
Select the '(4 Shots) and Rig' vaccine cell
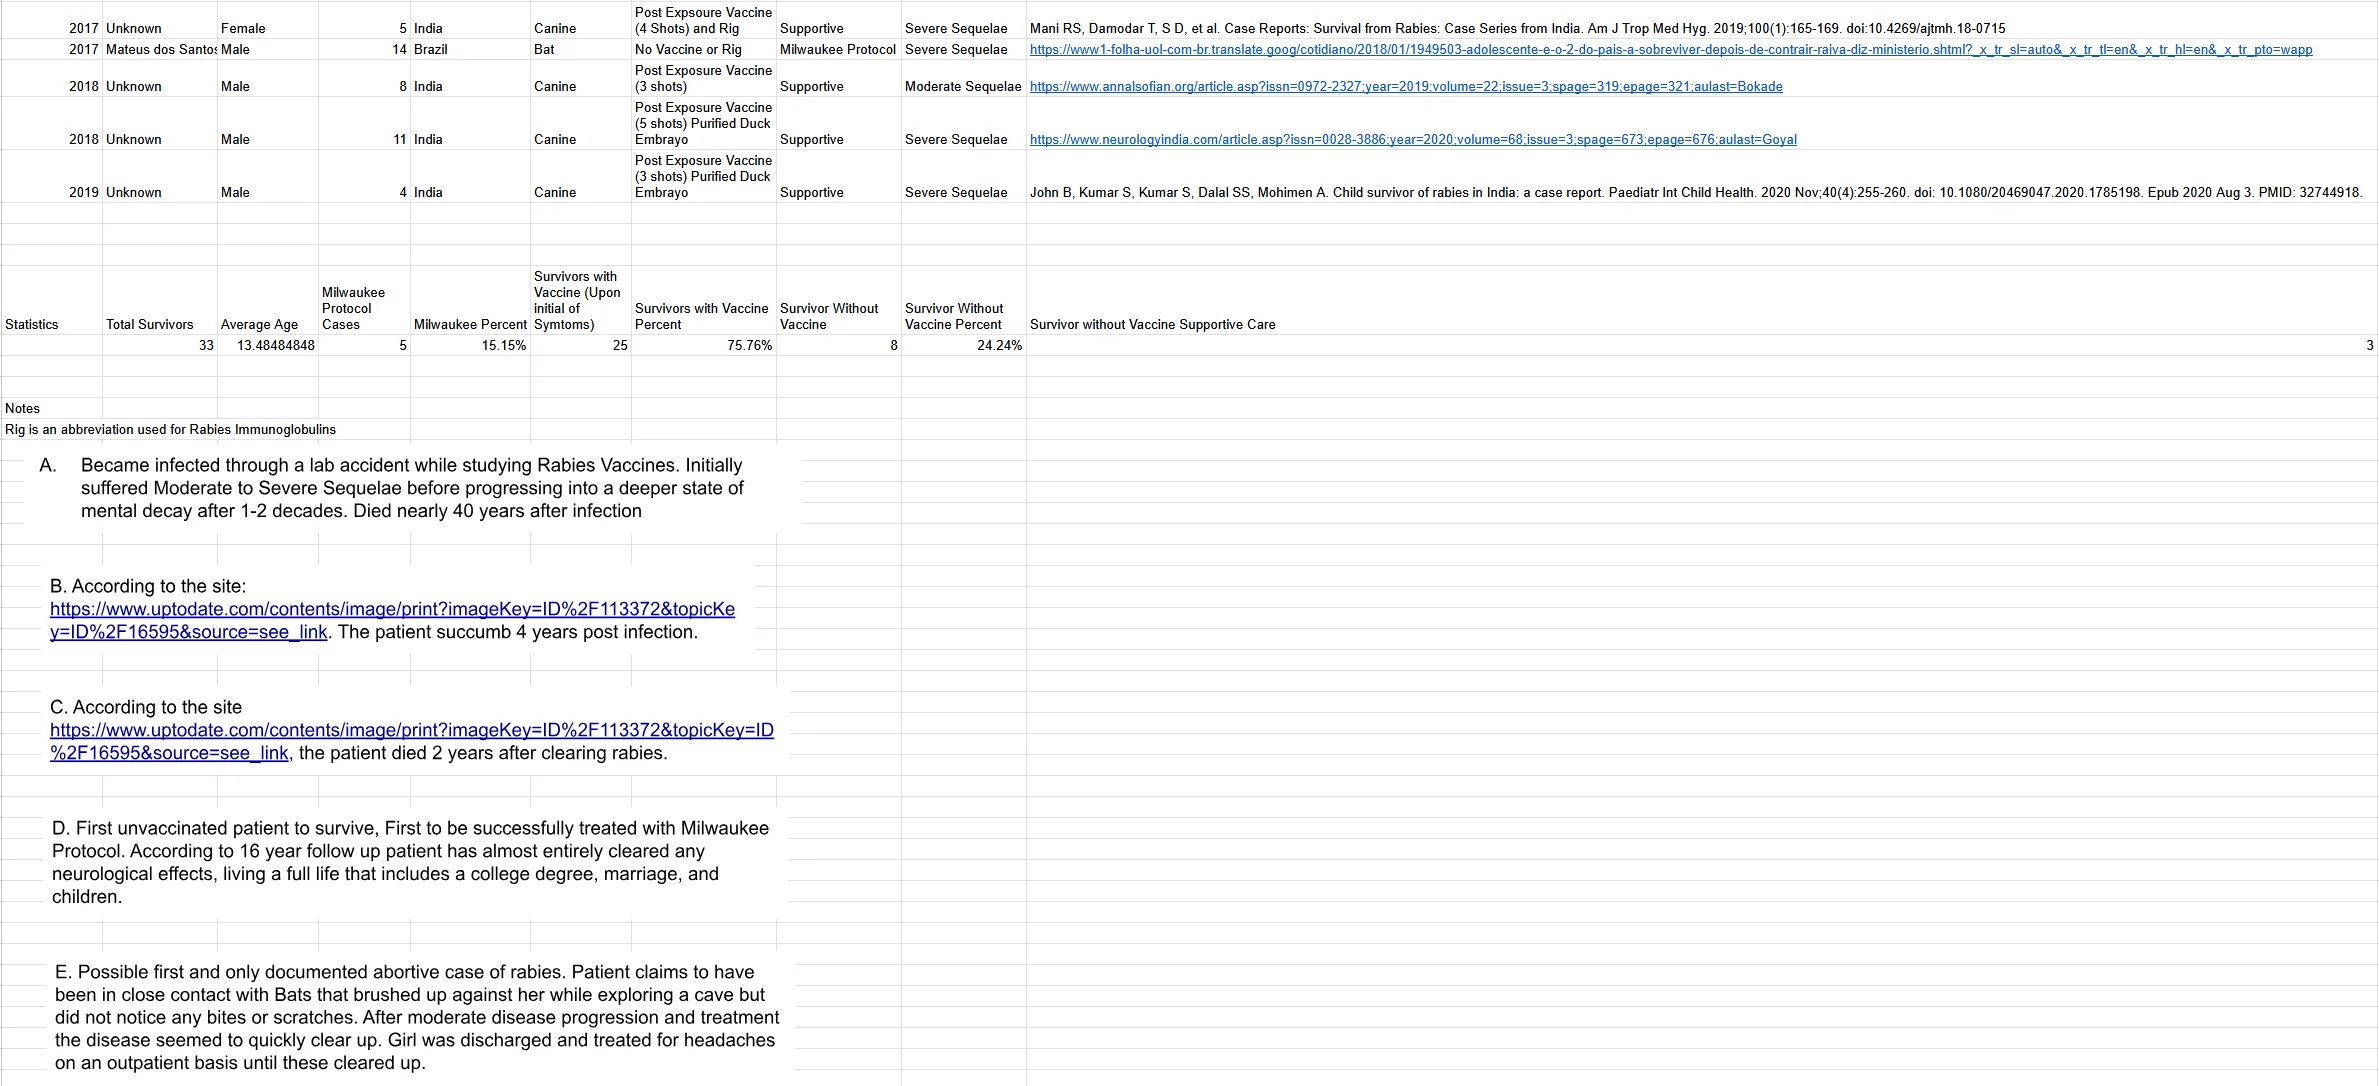click(x=703, y=20)
